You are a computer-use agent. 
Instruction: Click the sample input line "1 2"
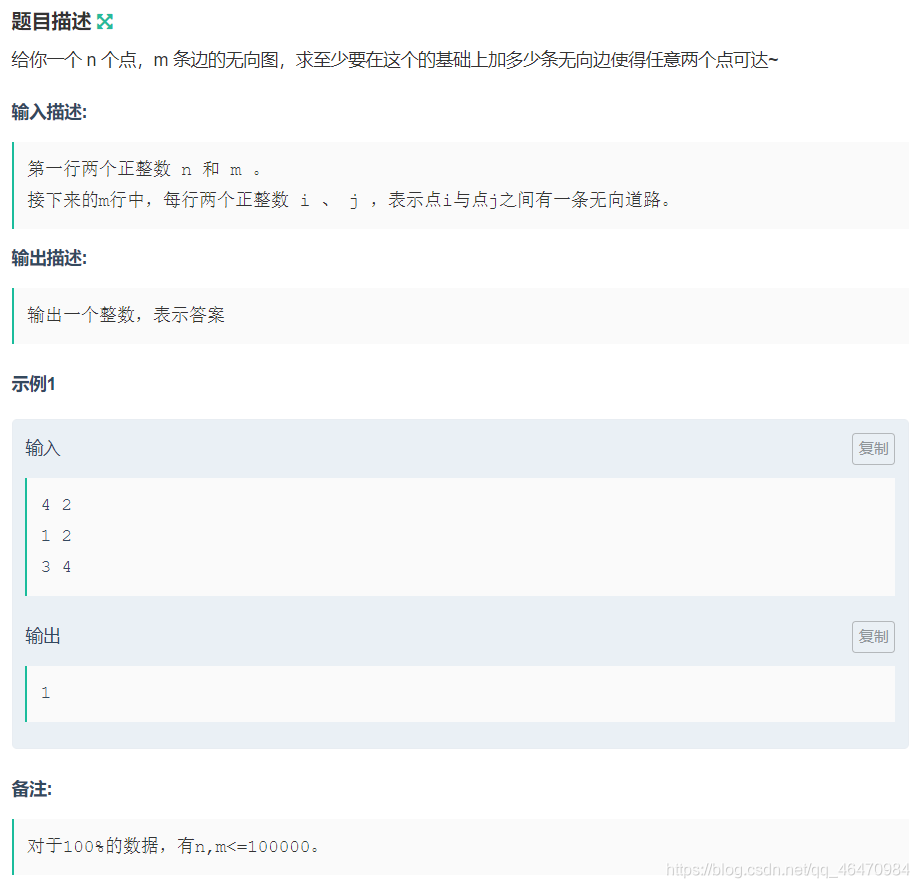[x=56, y=536]
